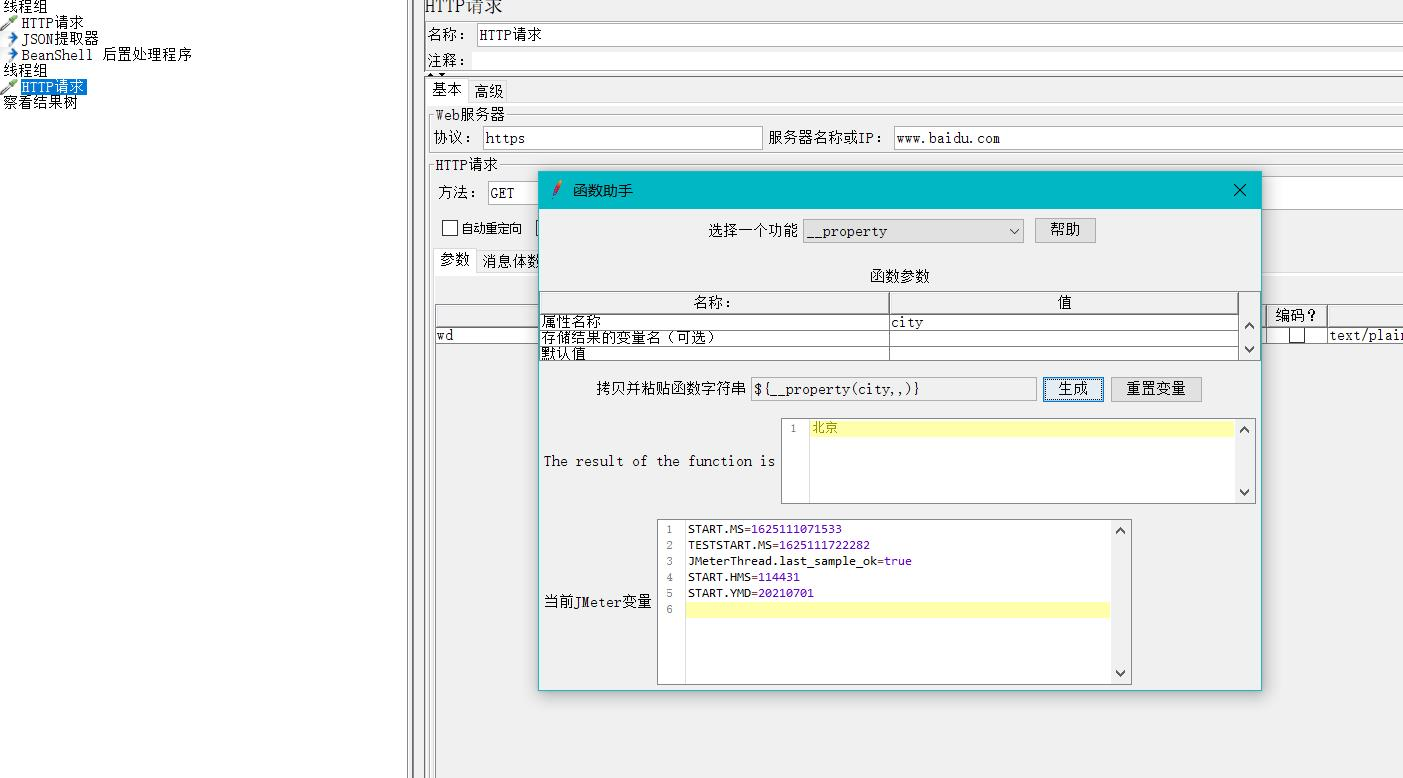Screen dimensions: 1403x778
Task: Close the 函数助手 dialog
Action: (x=1240, y=190)
